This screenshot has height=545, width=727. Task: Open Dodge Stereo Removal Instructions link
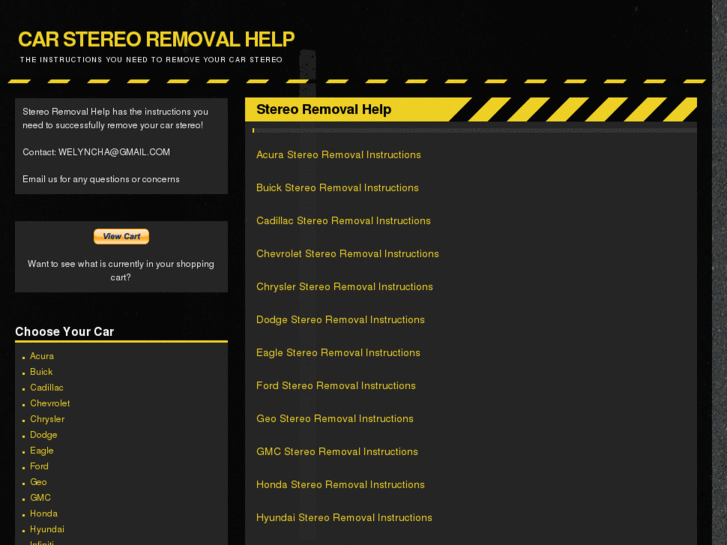(340, 320)
